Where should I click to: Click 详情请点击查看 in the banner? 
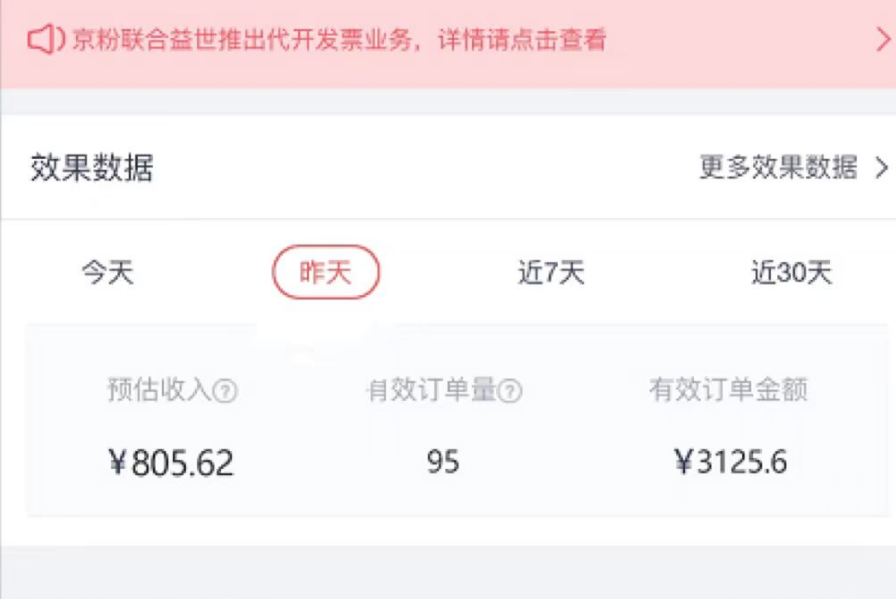pos(525,37)
